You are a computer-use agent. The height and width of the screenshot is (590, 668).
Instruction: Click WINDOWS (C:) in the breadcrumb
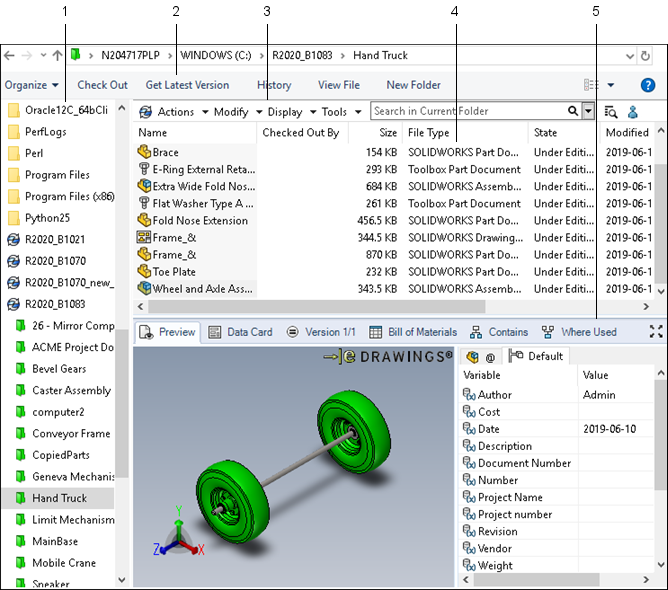tap(216, 55)
